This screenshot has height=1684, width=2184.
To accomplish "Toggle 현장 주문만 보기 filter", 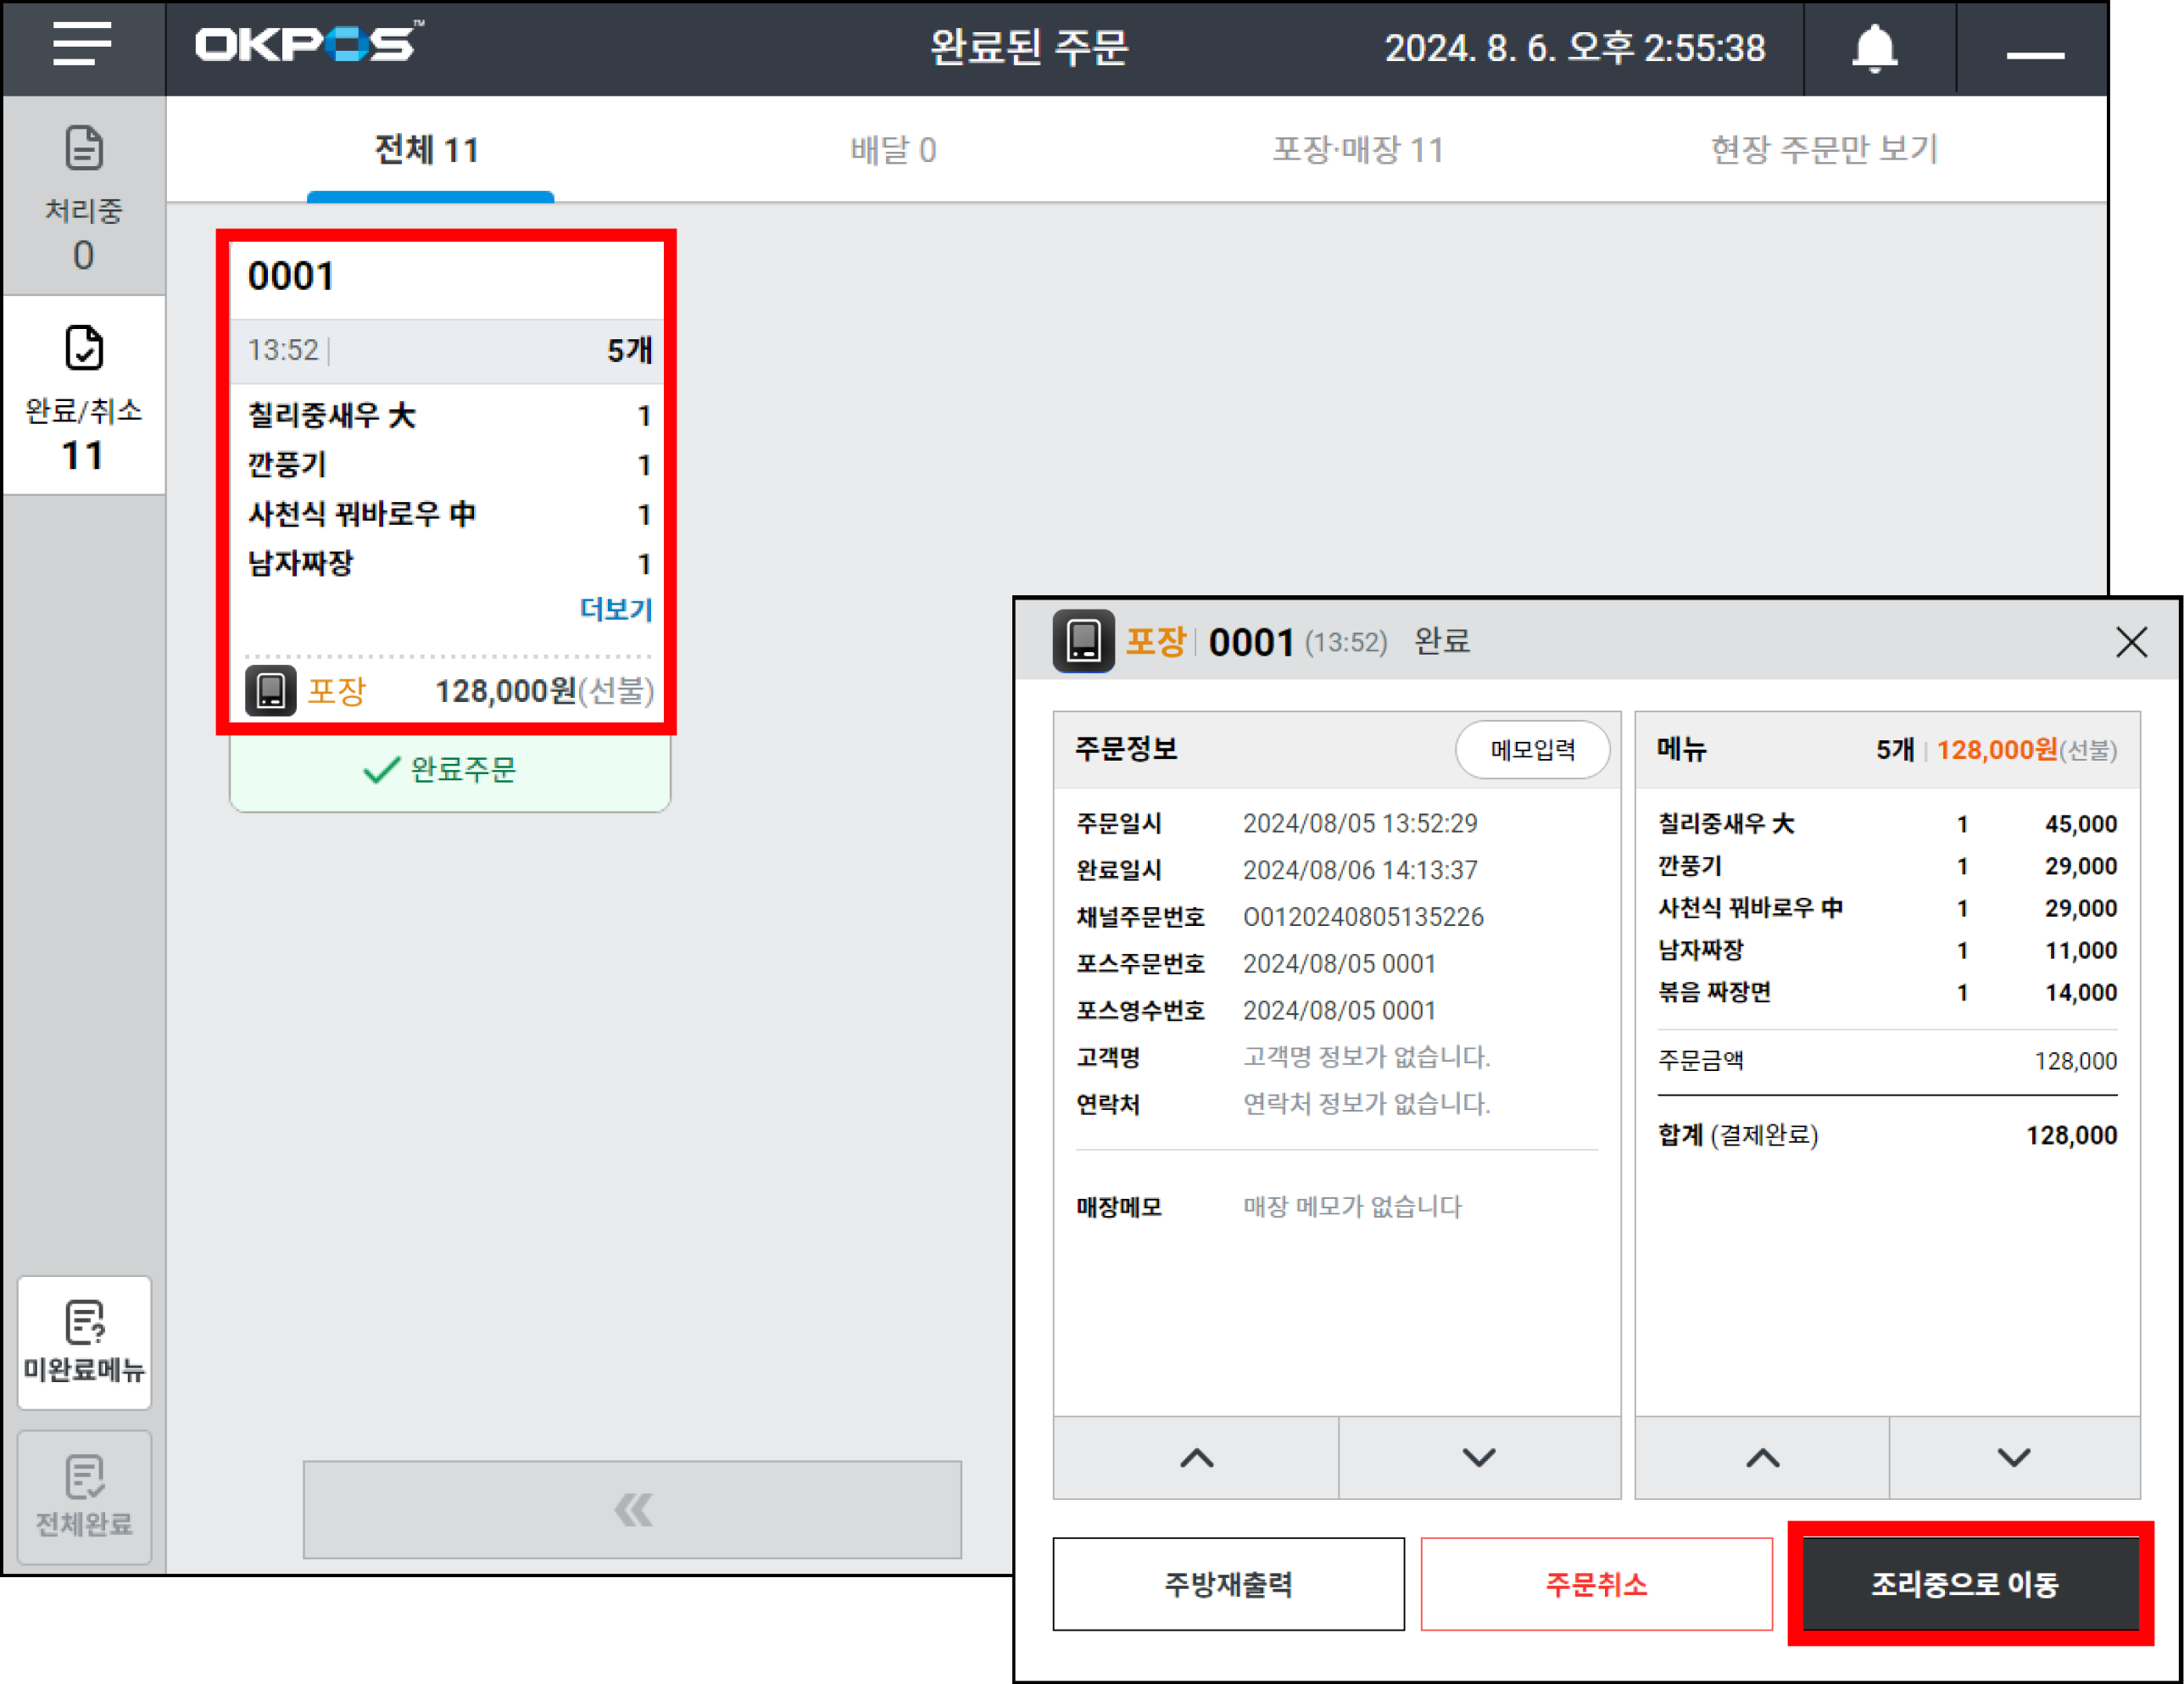I will pos(1823,150).
